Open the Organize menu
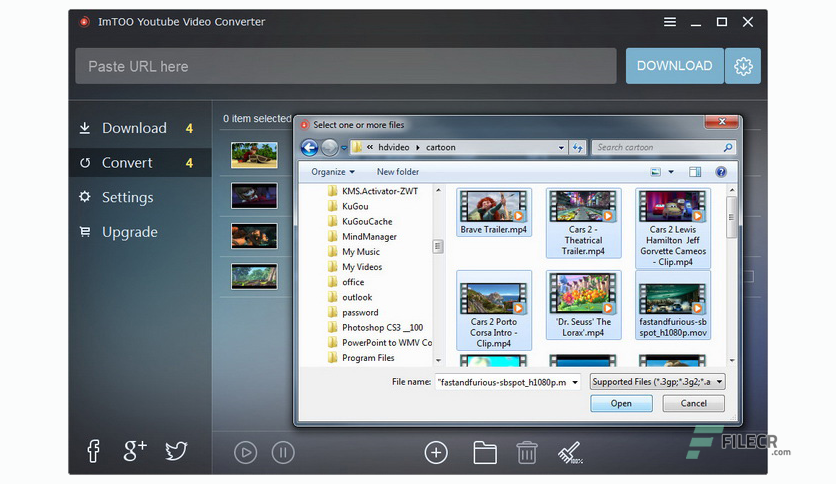The width and height of the screenshot is (836, 484). (333, 172)
